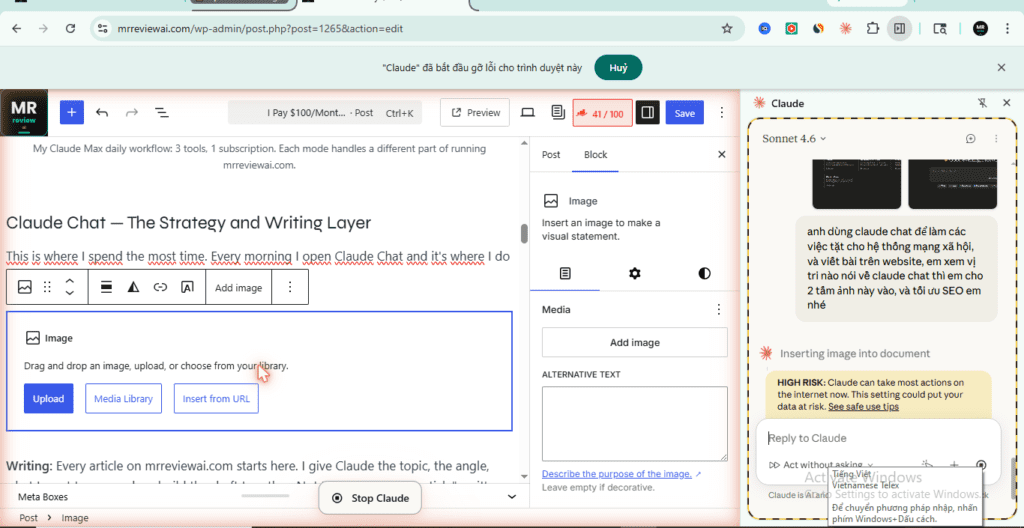Insert link on the image block
Image resolution: width=1024 pixels, height=528 pixels.
(x=160, y=287)
